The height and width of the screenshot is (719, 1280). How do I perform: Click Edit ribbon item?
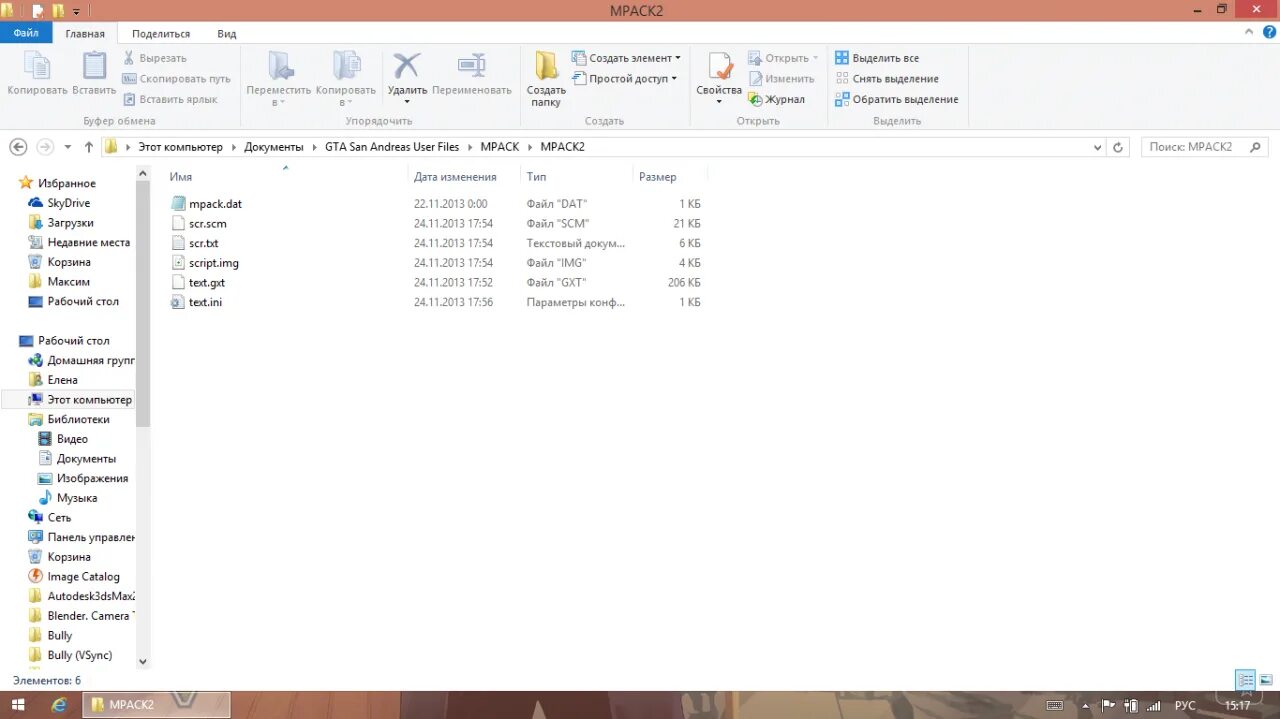[x=781, y=79]
